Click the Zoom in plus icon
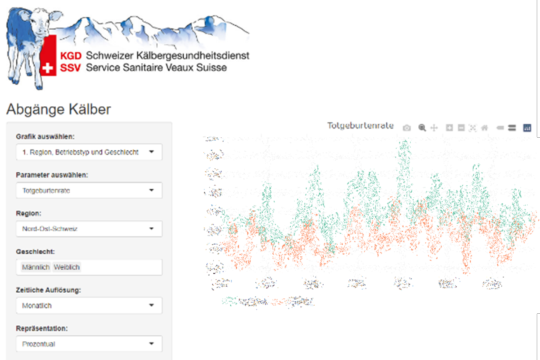This screenshot has width=540, height=360. tap(449, 128)
